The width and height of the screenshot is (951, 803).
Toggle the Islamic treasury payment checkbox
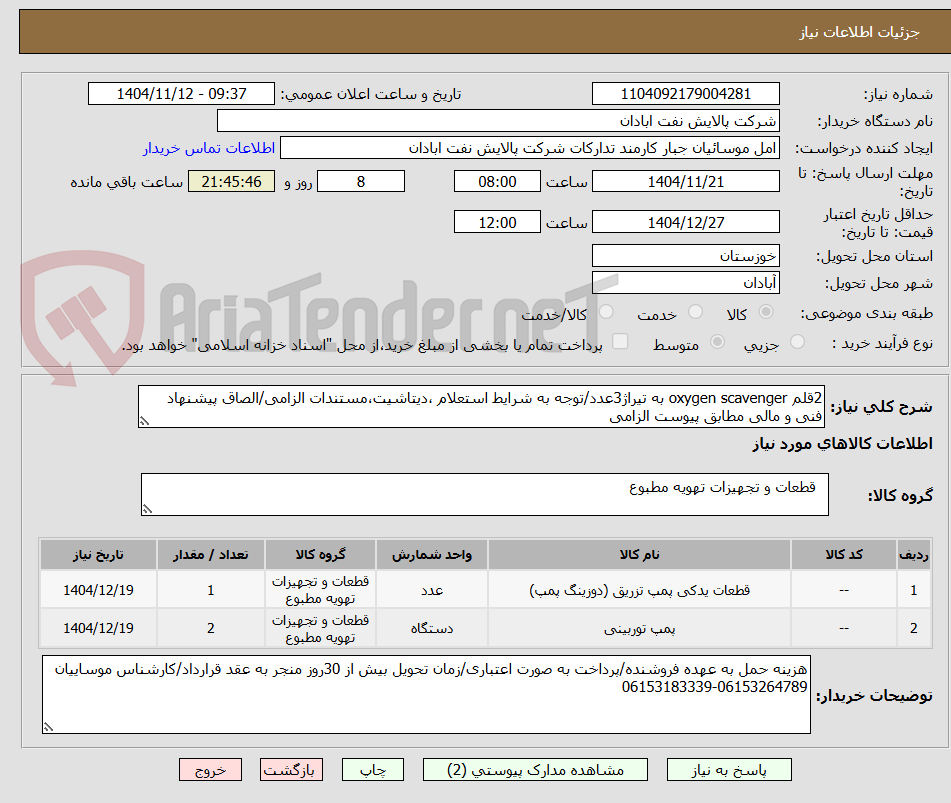tap(620, 341)
